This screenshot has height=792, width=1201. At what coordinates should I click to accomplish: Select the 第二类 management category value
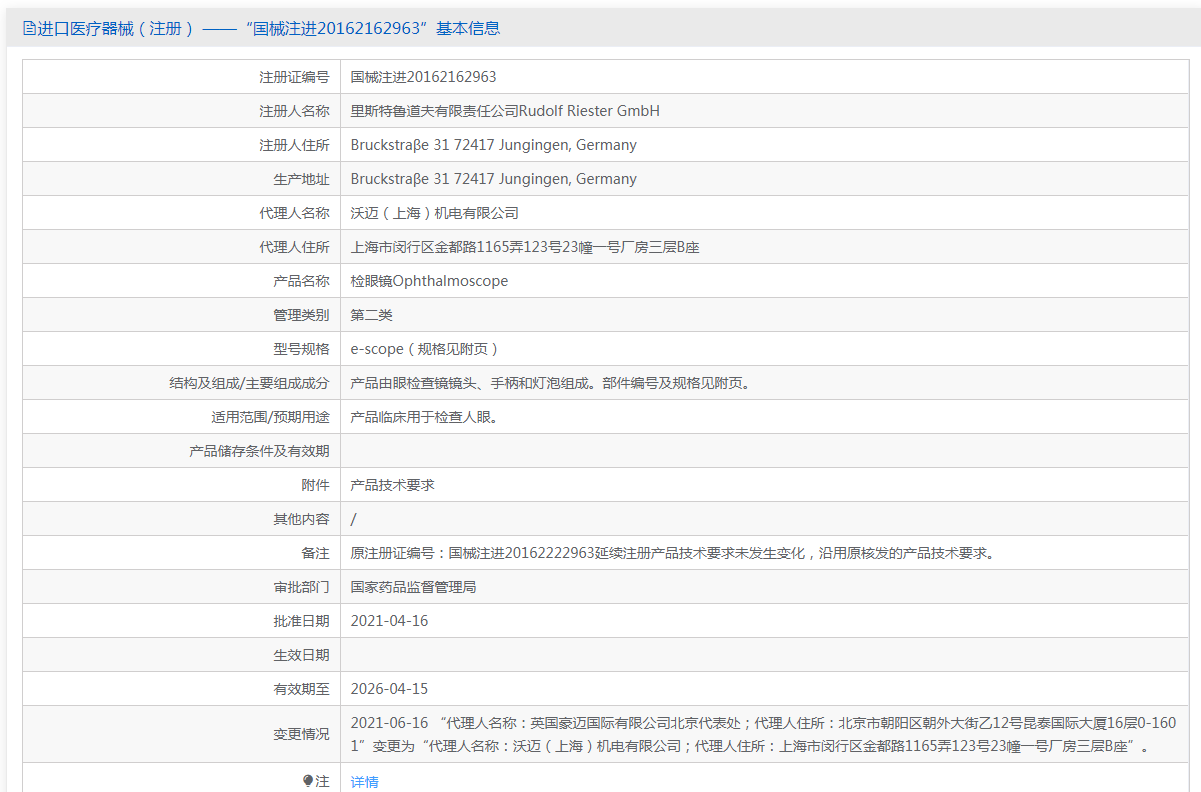click(371, 315)
